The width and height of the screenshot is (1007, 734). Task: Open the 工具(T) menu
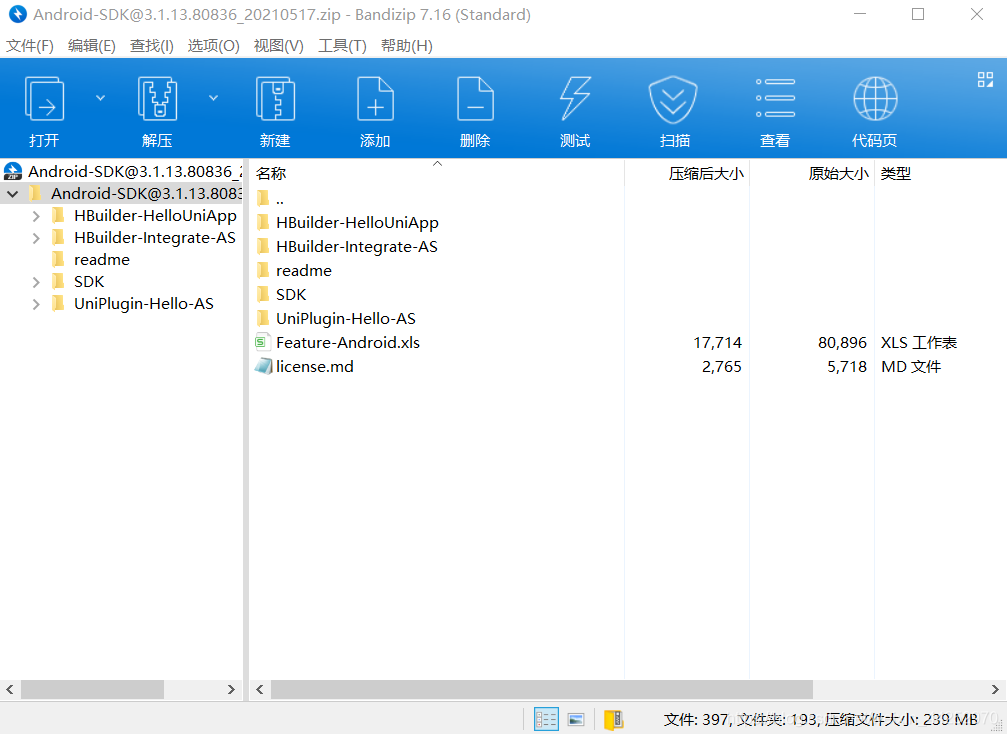342,46
